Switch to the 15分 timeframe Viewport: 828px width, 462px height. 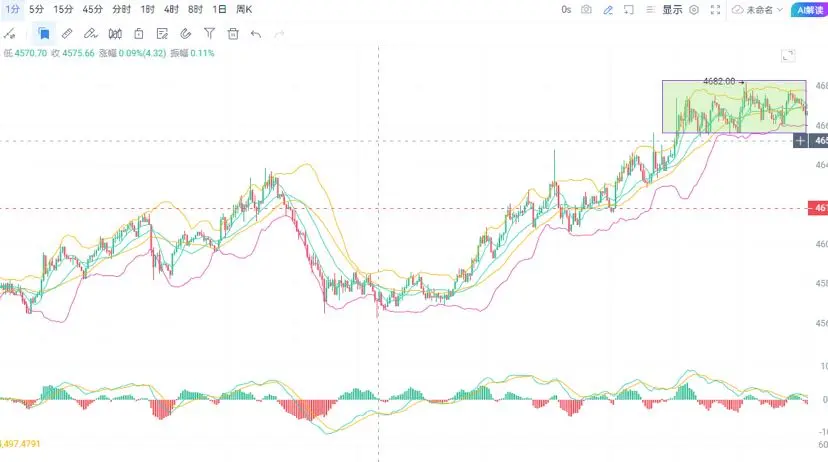point(63,10)
